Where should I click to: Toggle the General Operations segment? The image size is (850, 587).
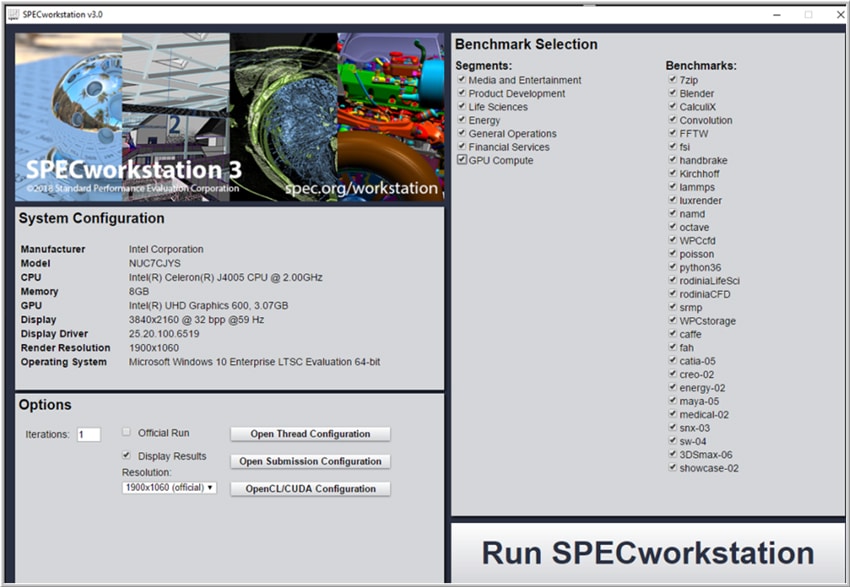tap(462, 133)
